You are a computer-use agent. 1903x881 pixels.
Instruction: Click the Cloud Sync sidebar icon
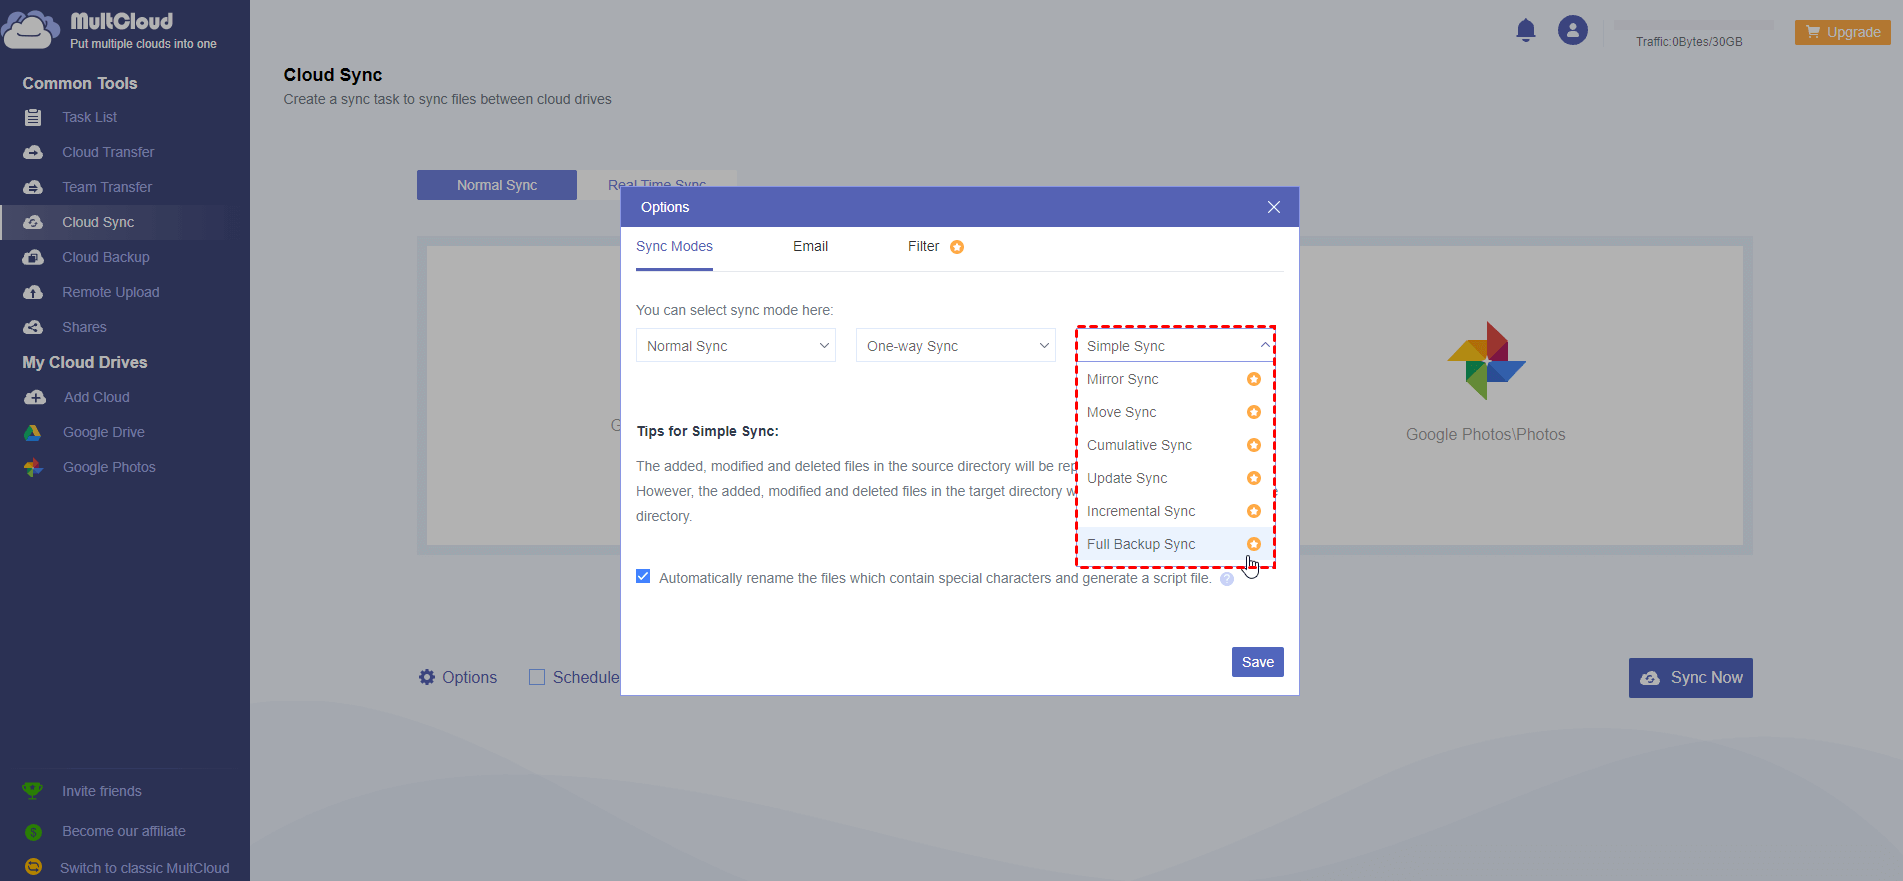33,223
